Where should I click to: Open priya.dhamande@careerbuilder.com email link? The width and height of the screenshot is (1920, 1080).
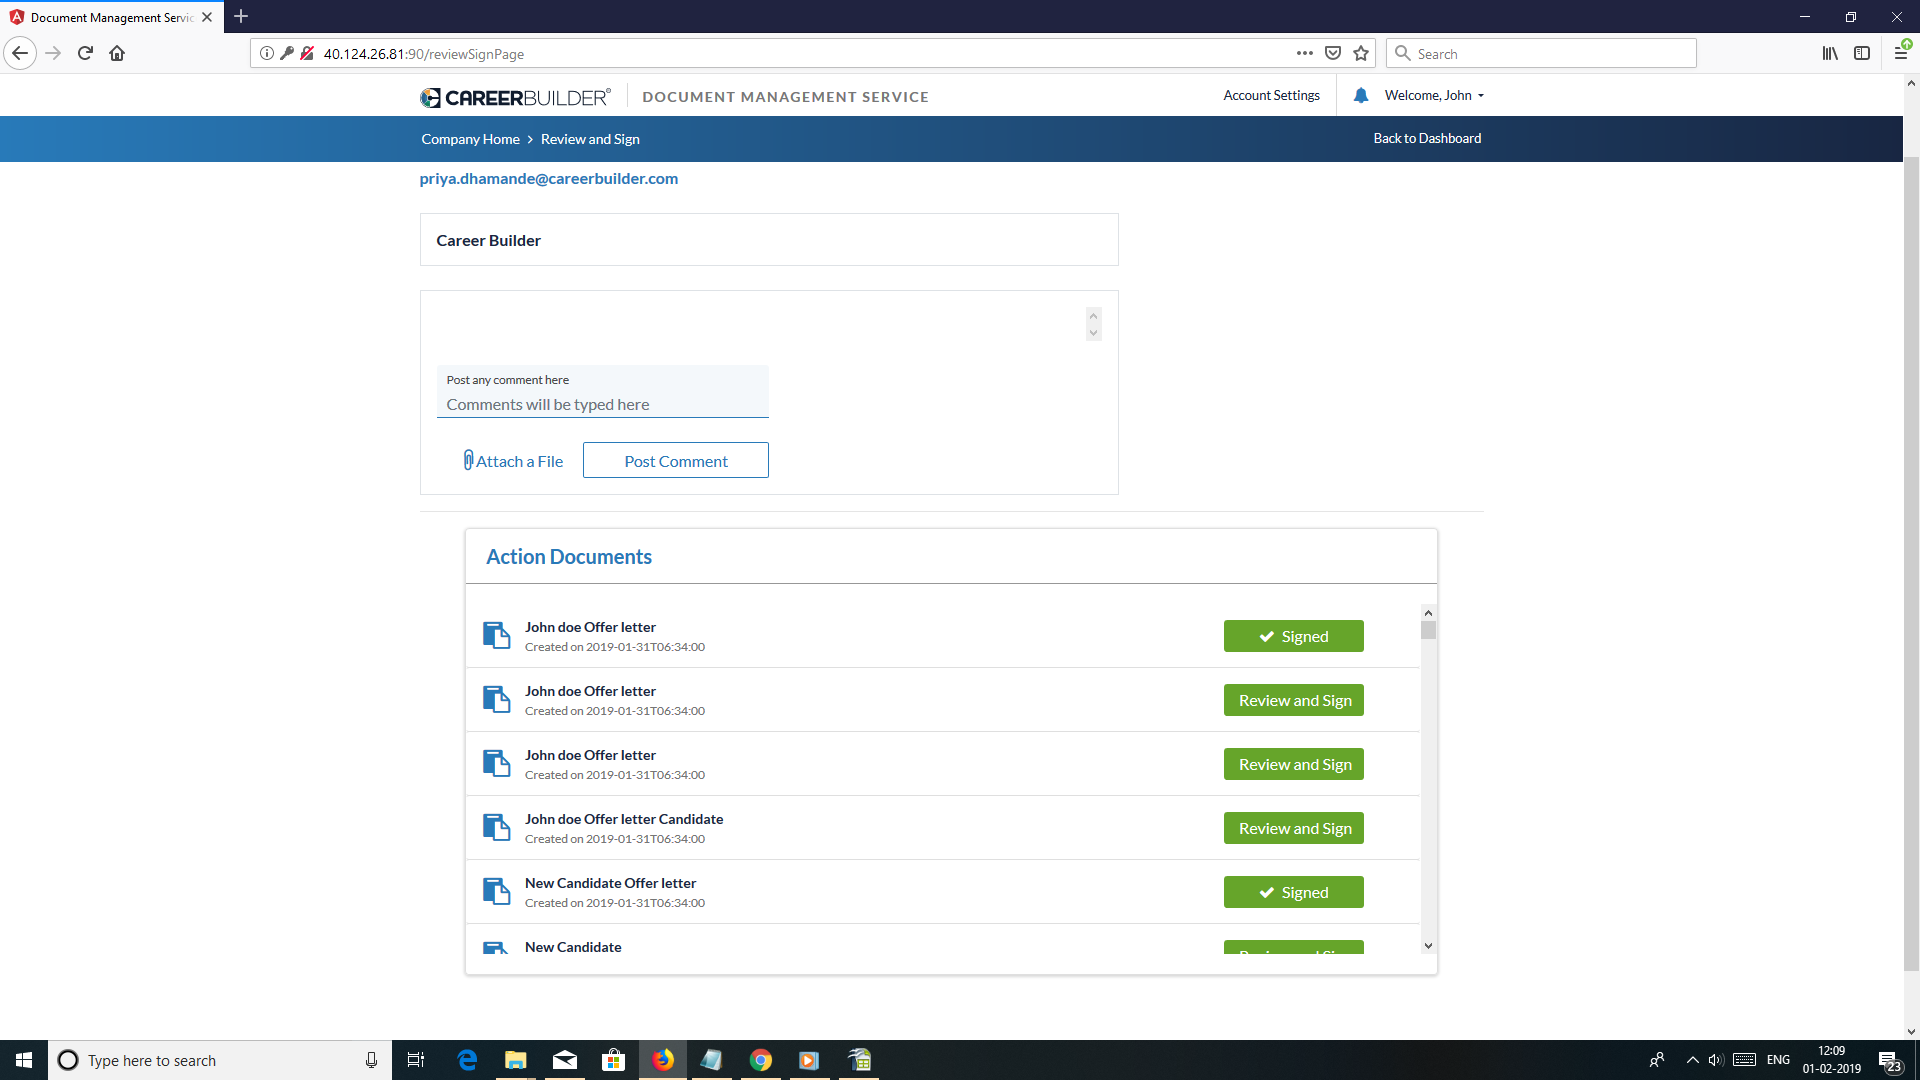[x=549, y=178]
